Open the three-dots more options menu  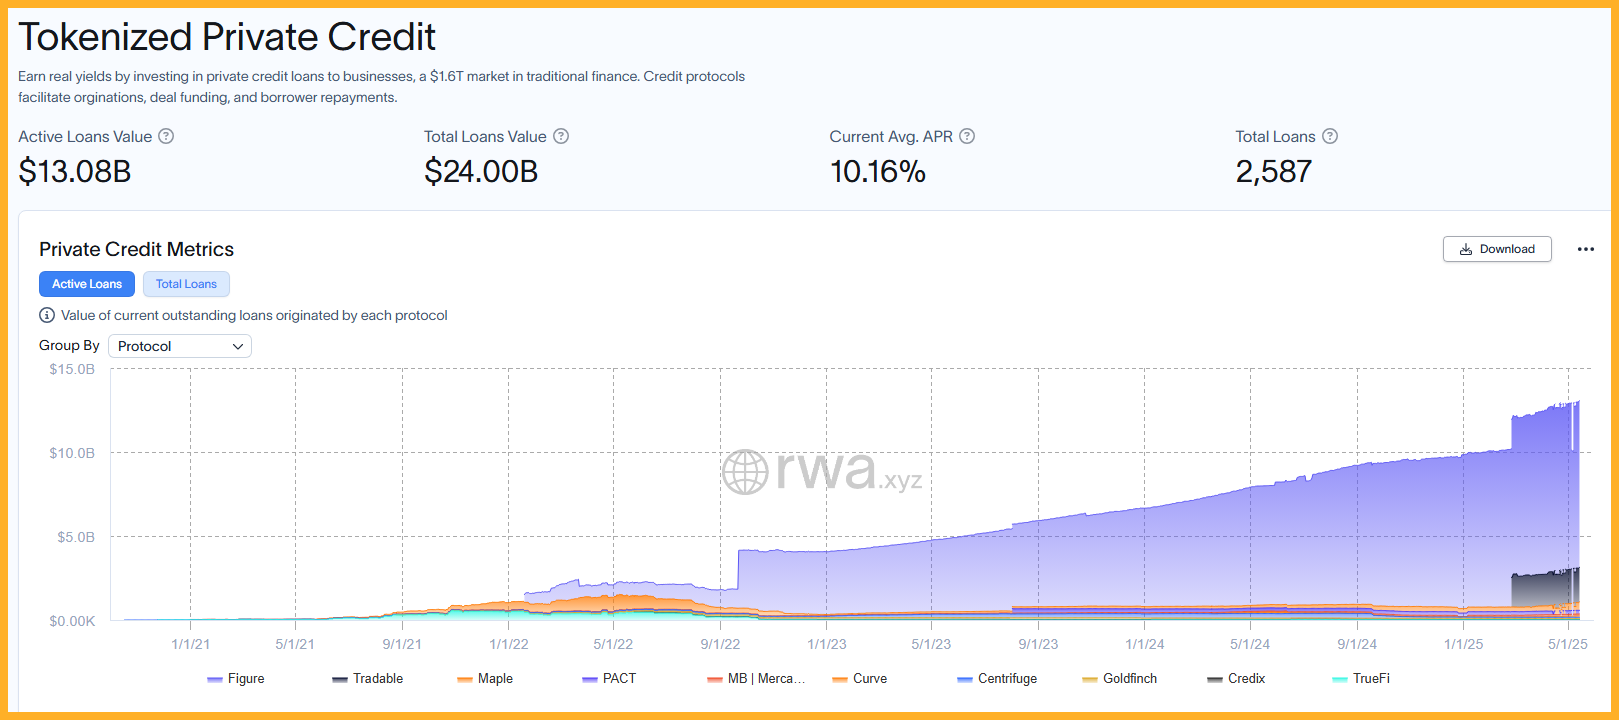(1586, 249)
